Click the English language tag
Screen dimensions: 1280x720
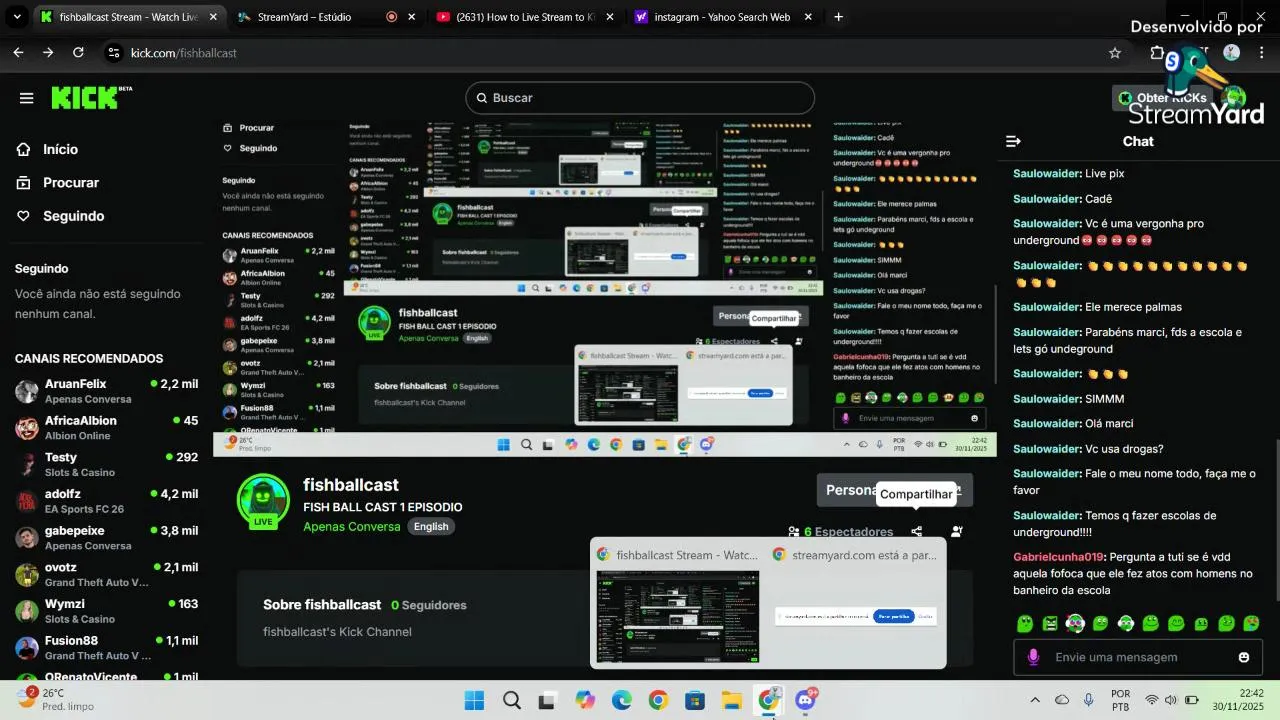(431, 527)
